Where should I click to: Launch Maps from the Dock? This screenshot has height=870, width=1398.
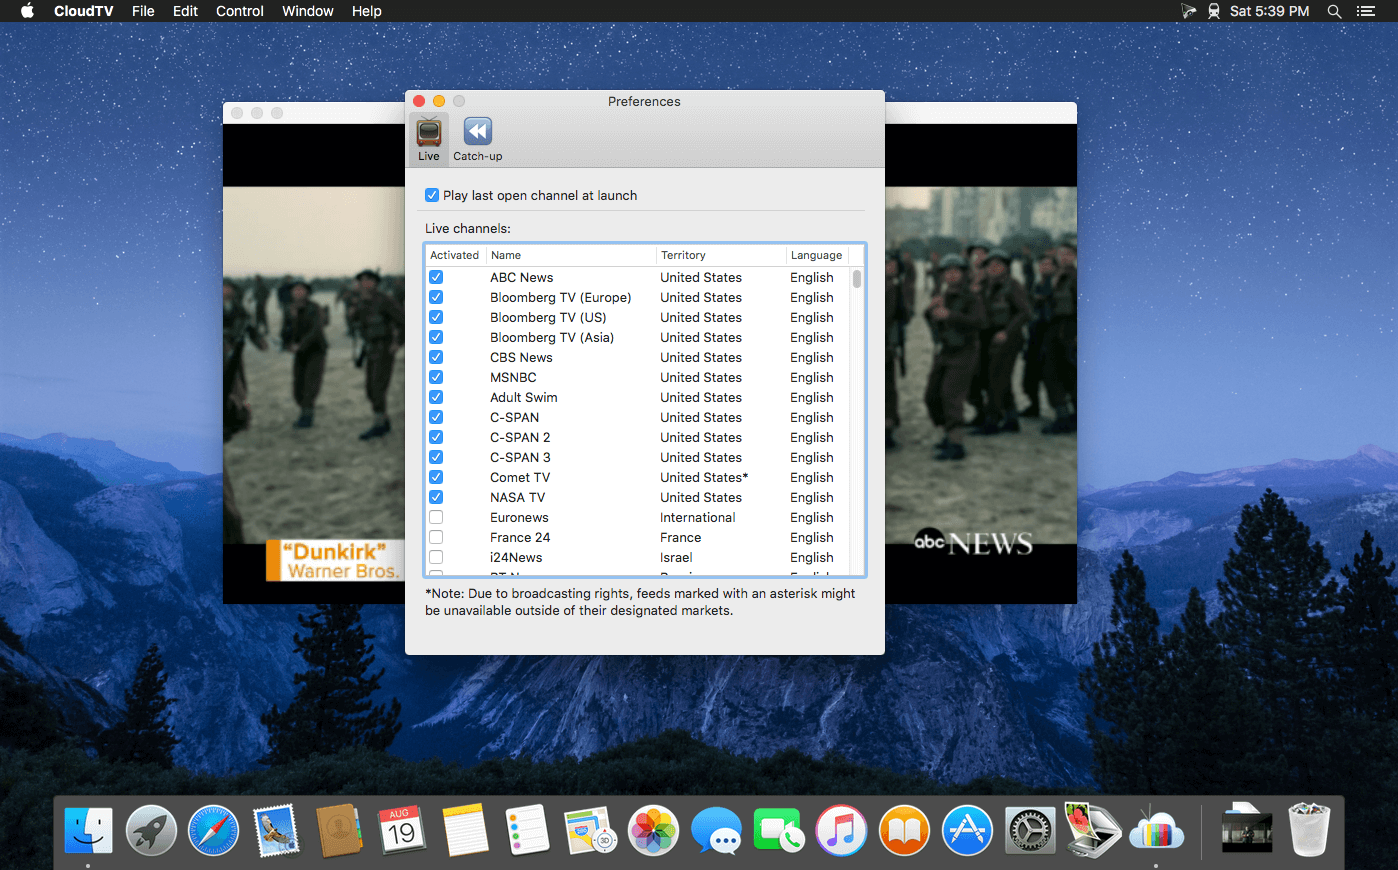click(x=590, y=830)
